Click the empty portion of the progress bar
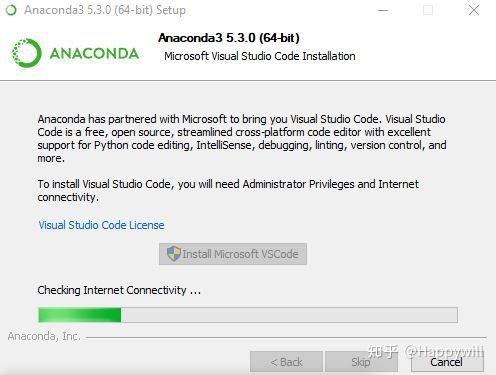496x375 pixels. point(289,315)
